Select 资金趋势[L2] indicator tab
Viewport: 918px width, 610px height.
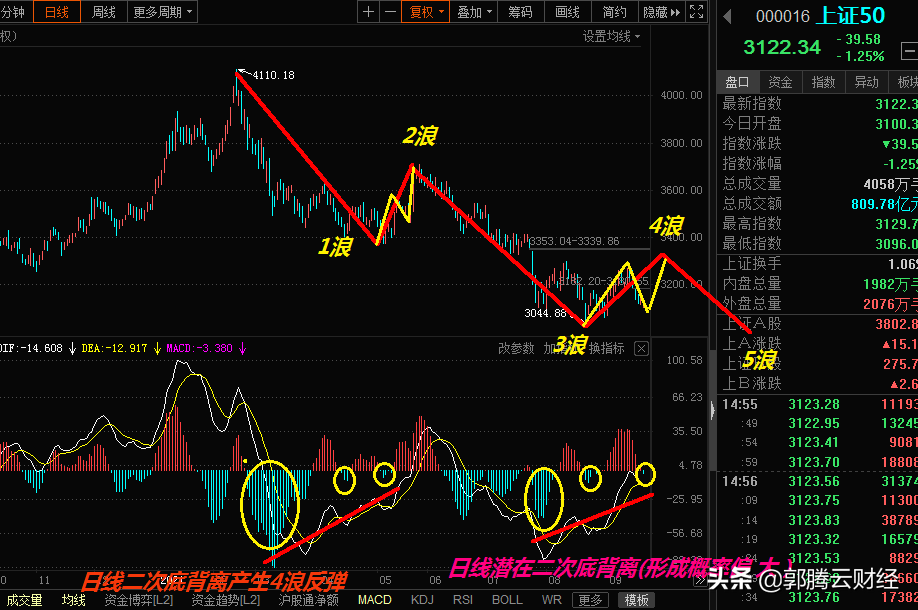(225, 600)
